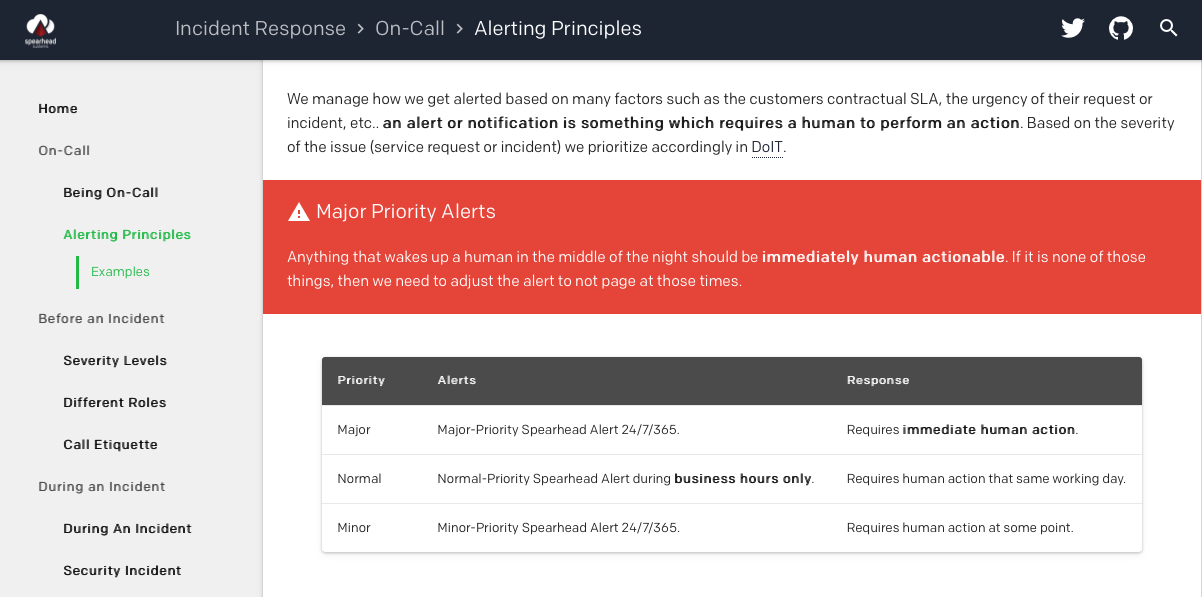This screenshot has width=1202, height=597.
Task: Click the search magnifier icon
Action: 1168,28
